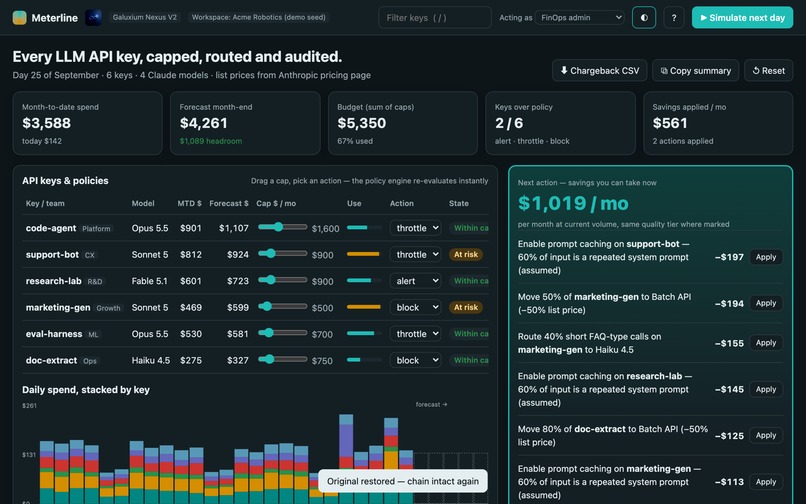The width and height of the screenshot is (806, 504).
Task: Download the Chargeback CSV
Action: 599,70
